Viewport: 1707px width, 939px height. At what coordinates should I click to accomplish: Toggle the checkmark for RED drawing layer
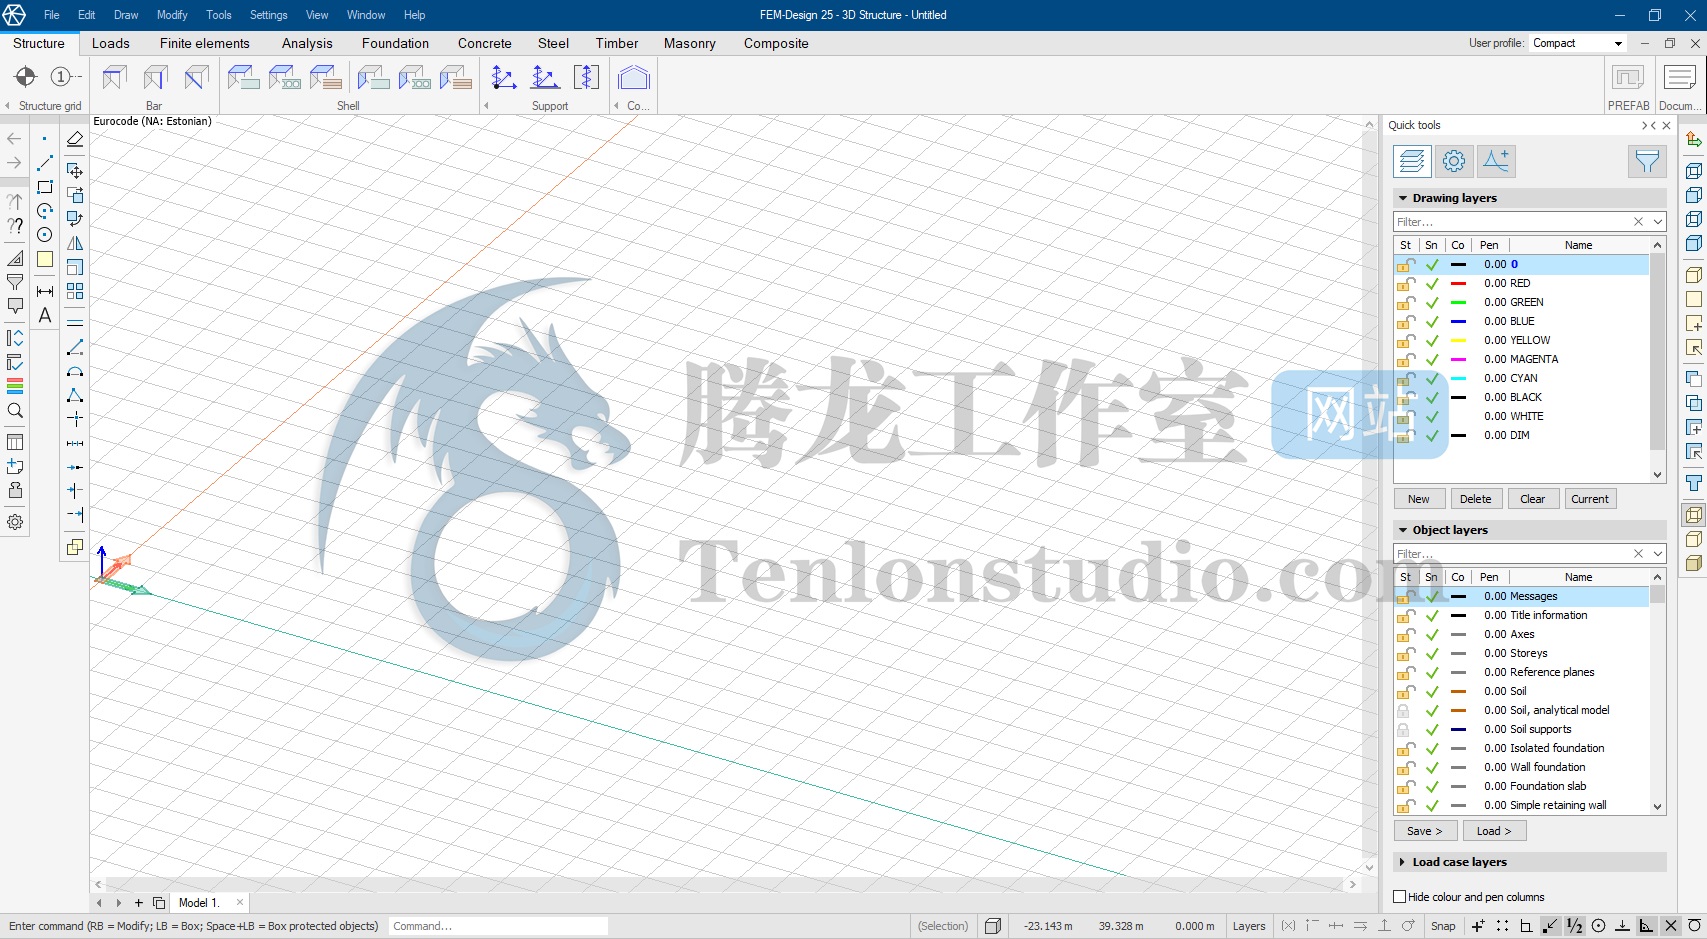point(1432,284)
